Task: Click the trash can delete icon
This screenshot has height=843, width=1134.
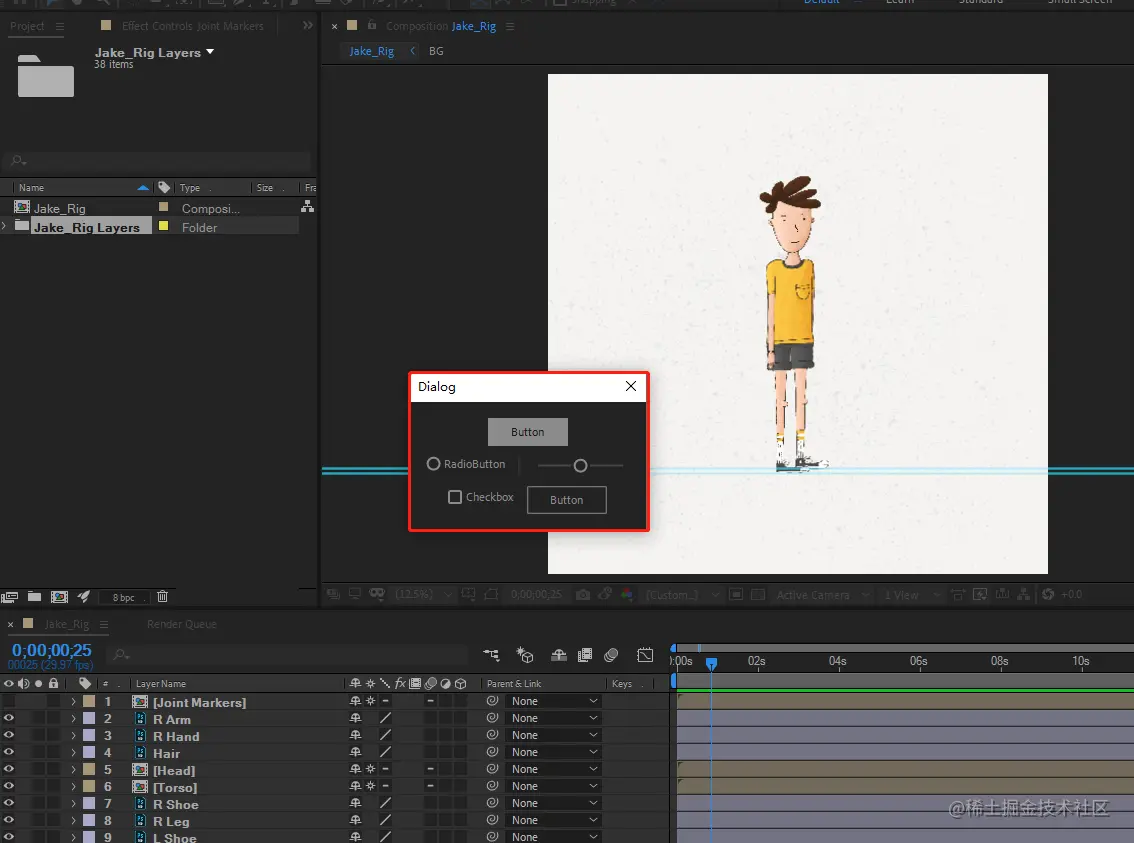Action: [x=163, y=597]
